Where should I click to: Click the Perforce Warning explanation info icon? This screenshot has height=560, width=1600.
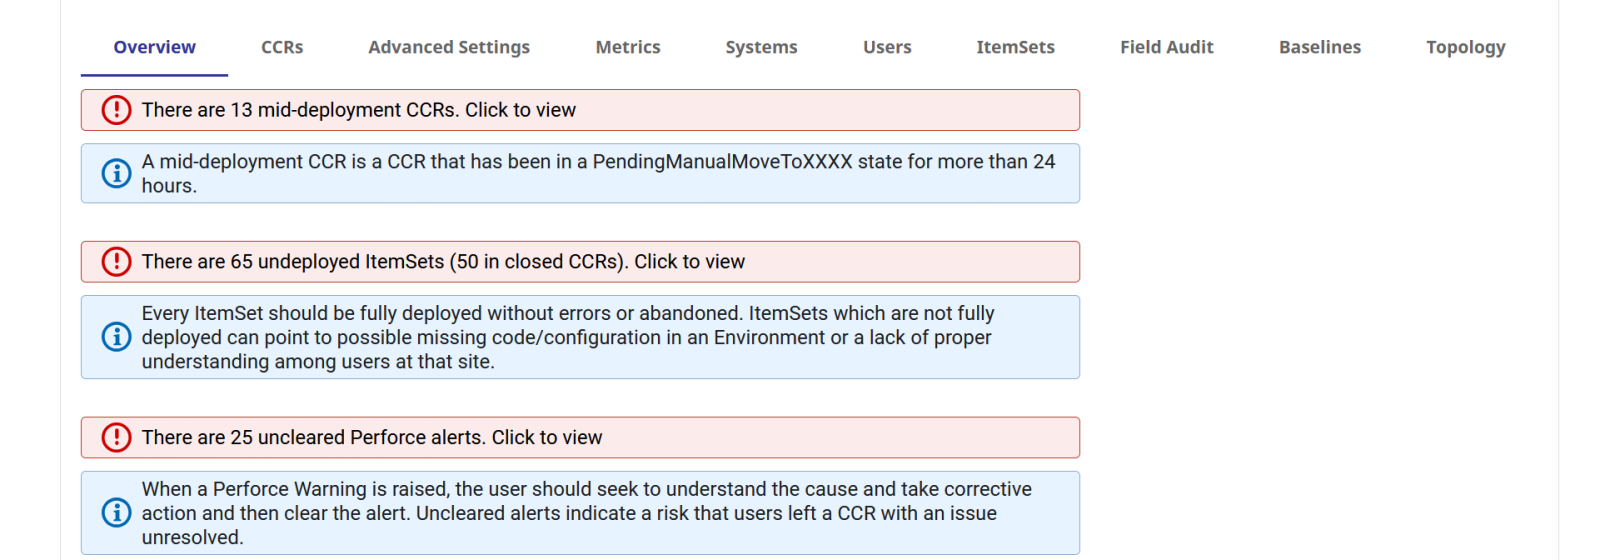pyautogui.click(x=117, y=513)
